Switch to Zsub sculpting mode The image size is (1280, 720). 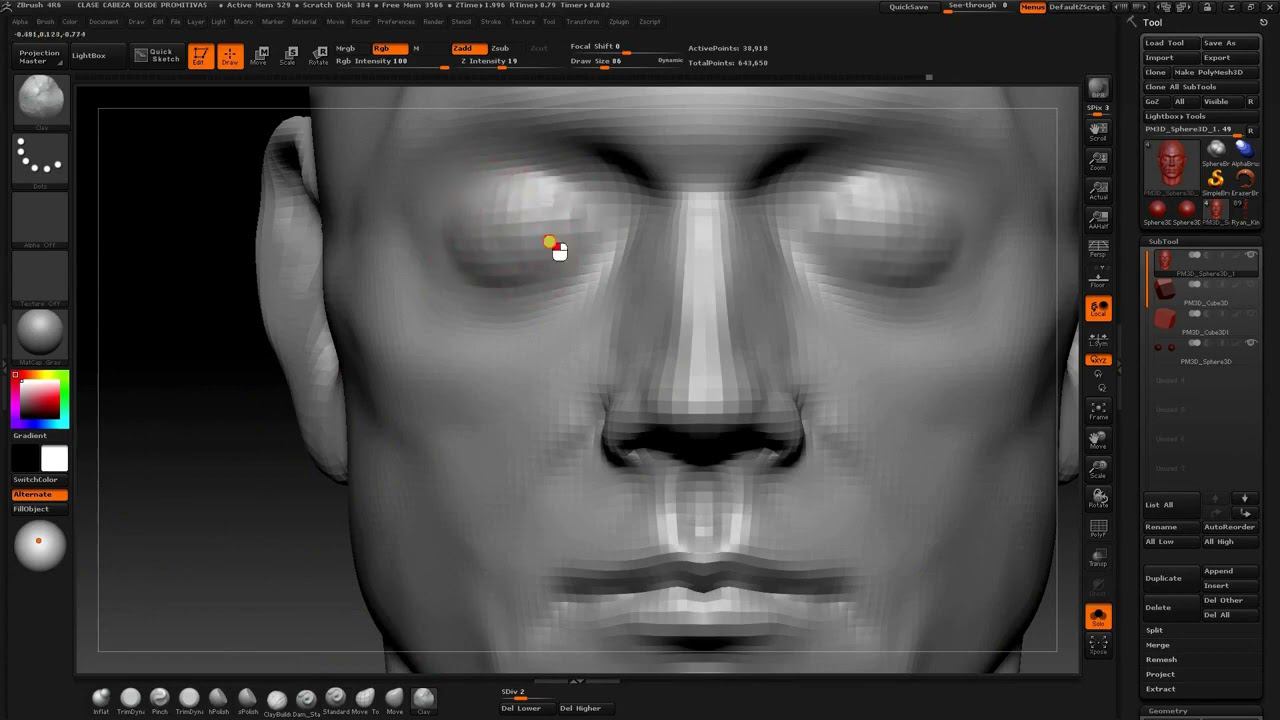[500, 48]
